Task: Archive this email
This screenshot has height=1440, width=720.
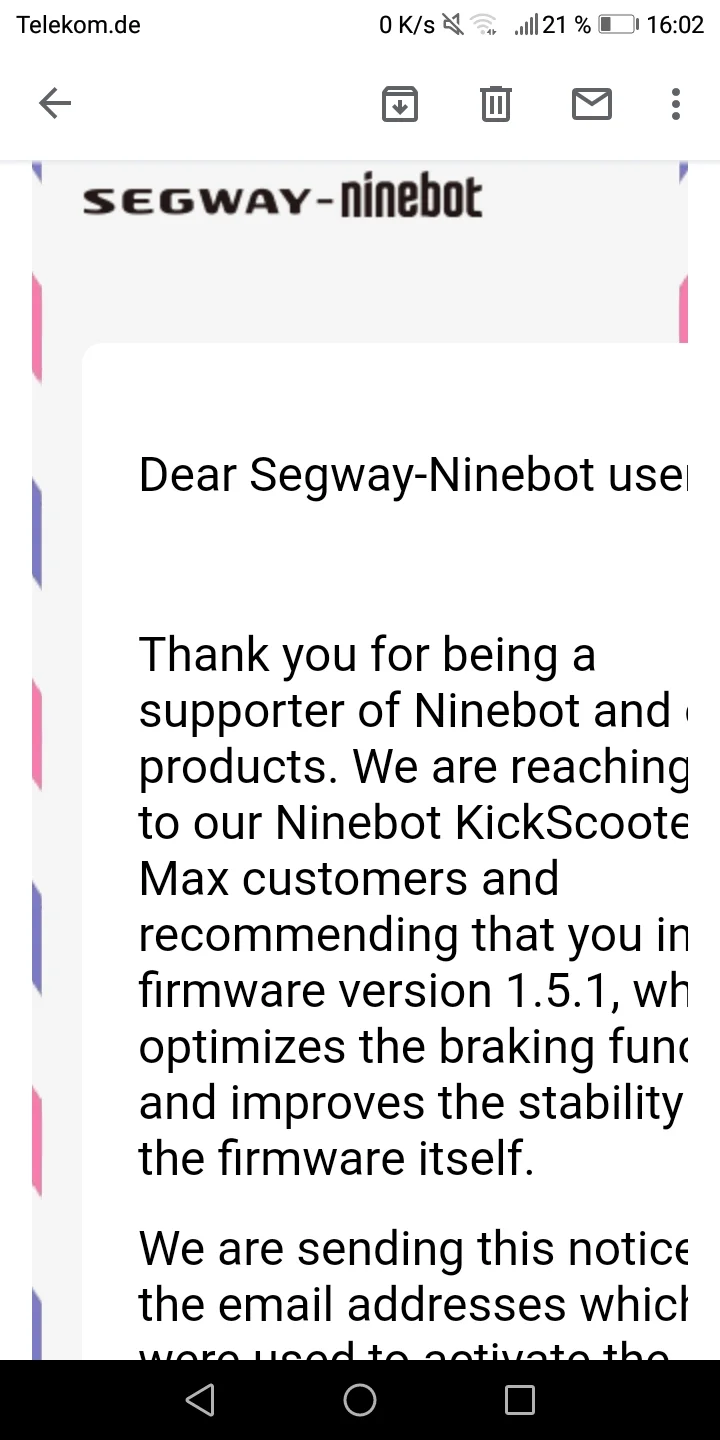Action: (400, 103)
